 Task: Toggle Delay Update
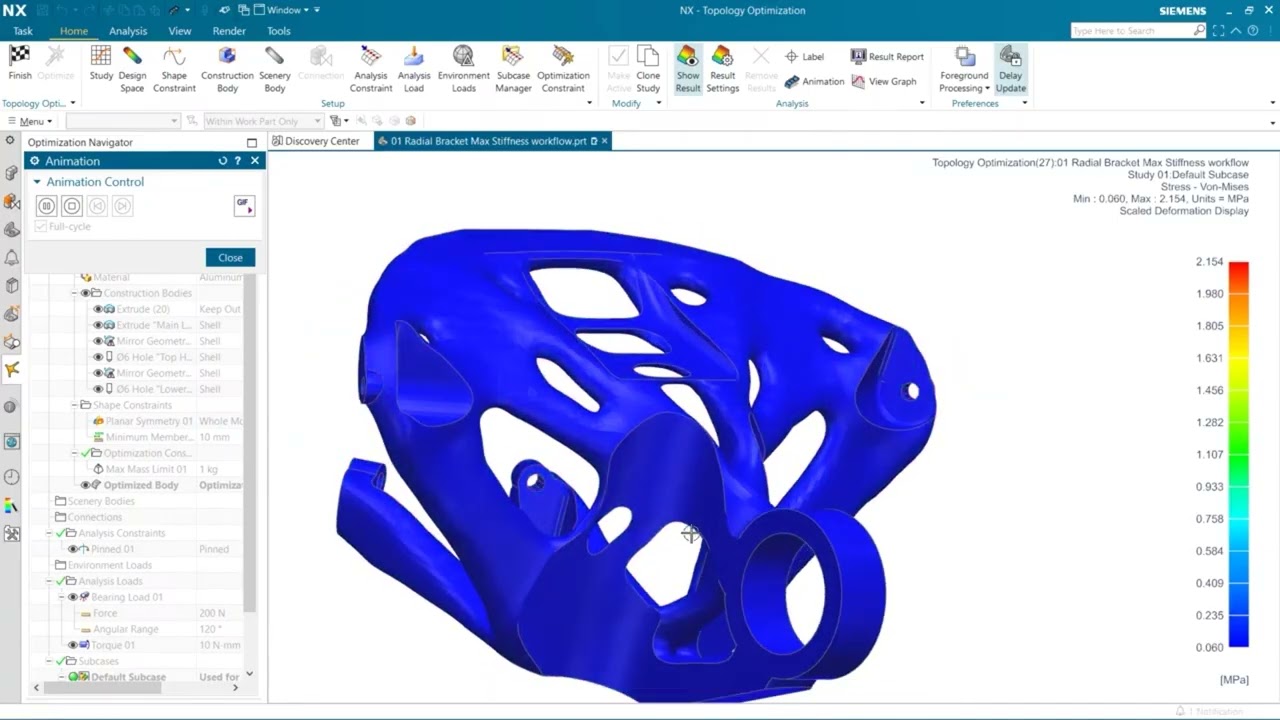point(1010,69)
